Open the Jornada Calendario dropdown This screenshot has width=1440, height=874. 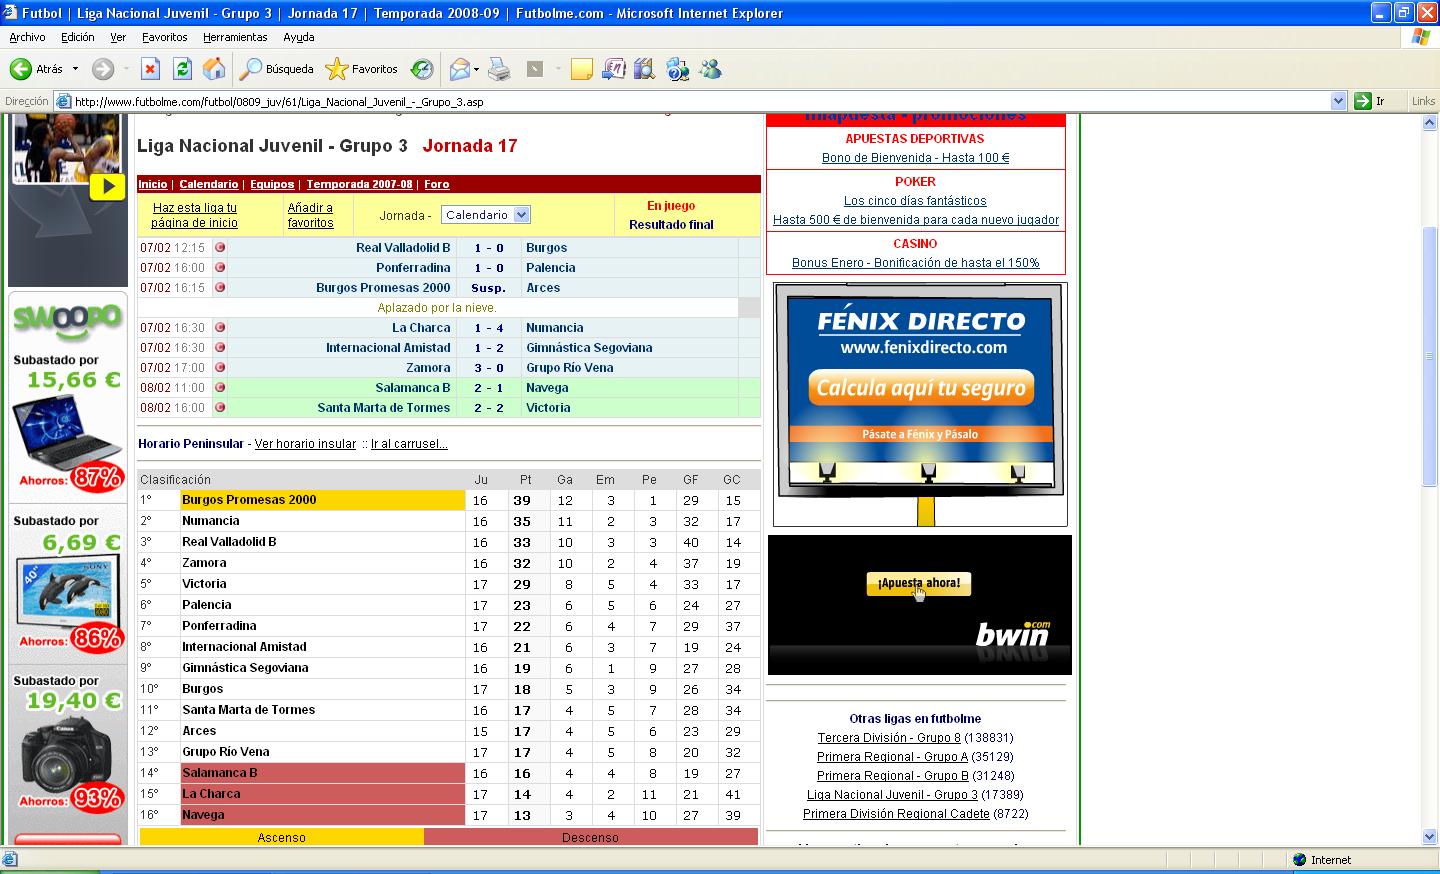pyautogui.click(x=485, y=215)
